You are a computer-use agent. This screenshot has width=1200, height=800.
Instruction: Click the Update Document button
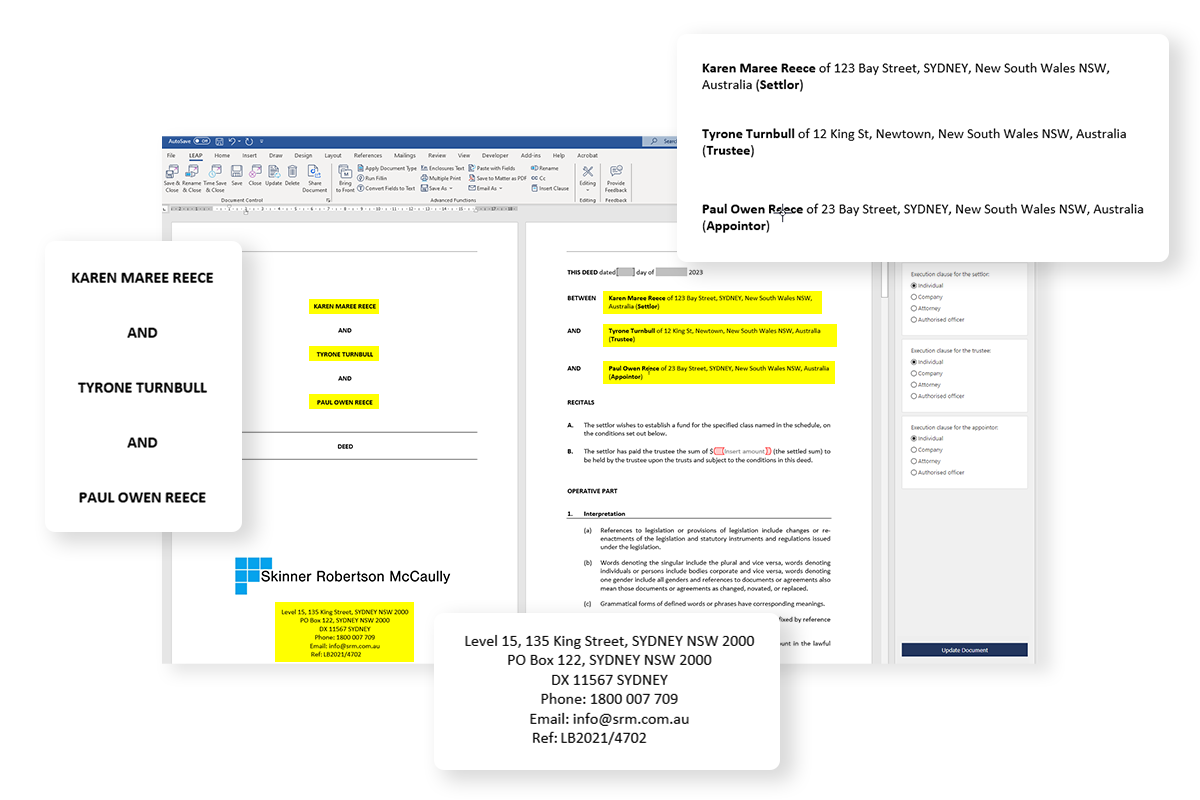[x=964, y=650]
